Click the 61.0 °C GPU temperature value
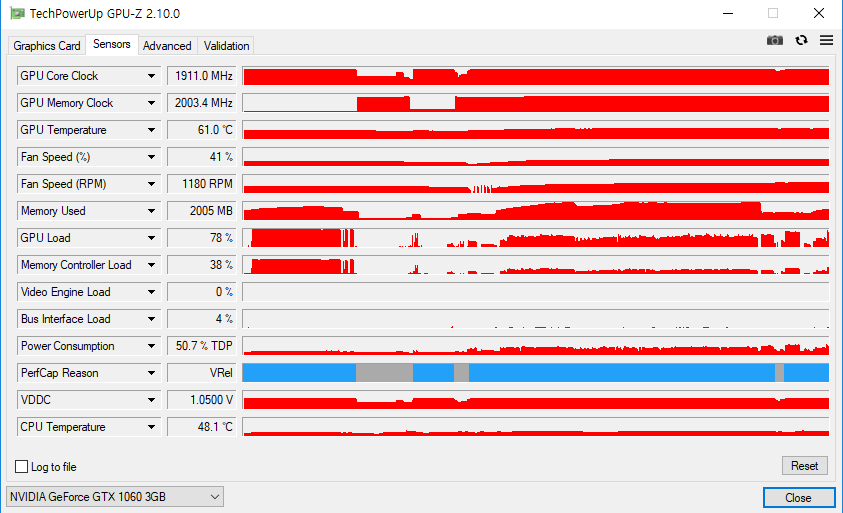Image resolution: width=843 pixels, height=513 pixels. pos(202,130)
